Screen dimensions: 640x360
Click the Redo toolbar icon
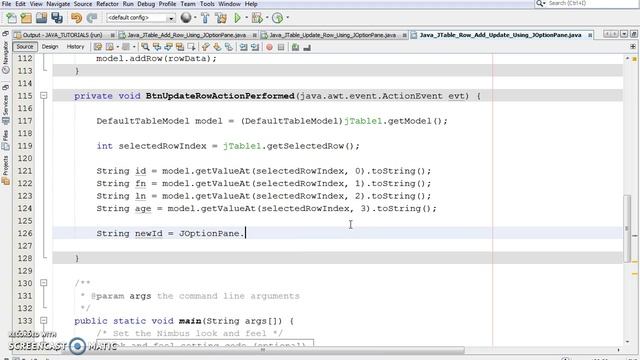[92, 18]
